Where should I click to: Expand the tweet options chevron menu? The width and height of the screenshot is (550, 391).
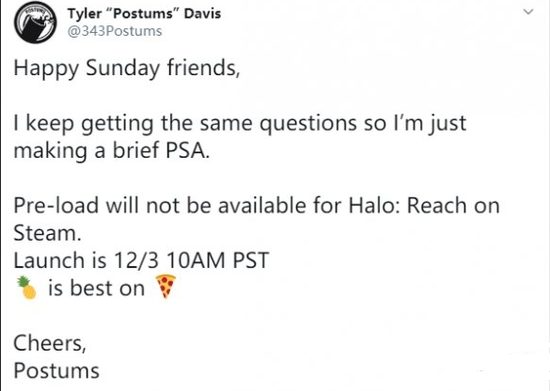pos(528,12)
